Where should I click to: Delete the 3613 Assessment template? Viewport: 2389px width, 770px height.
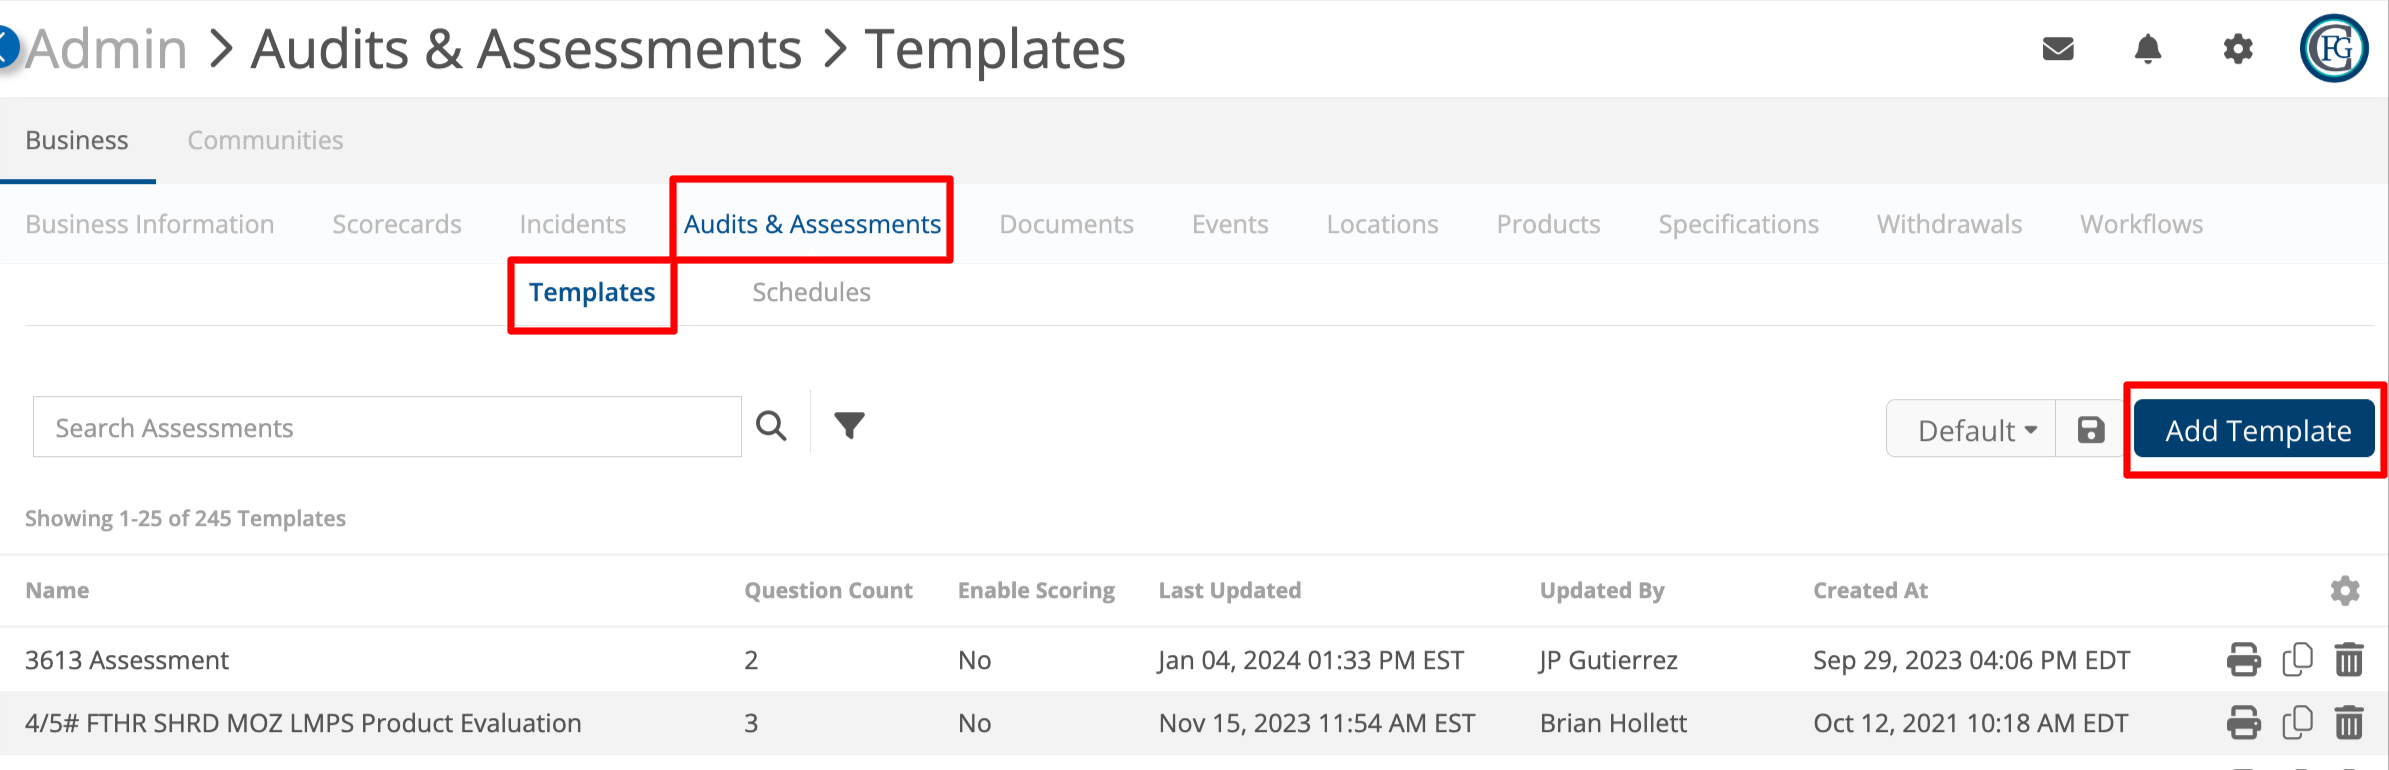point(2348,660)
